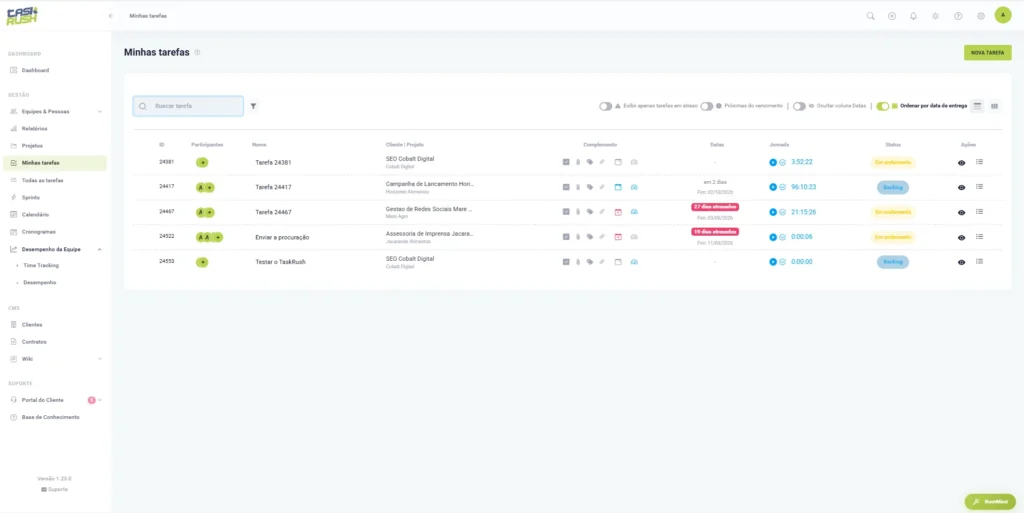Click the attachment clip icon for Tarefa 24381
The height and width of the screenshot is (513, 1024).
coord(577,163)
